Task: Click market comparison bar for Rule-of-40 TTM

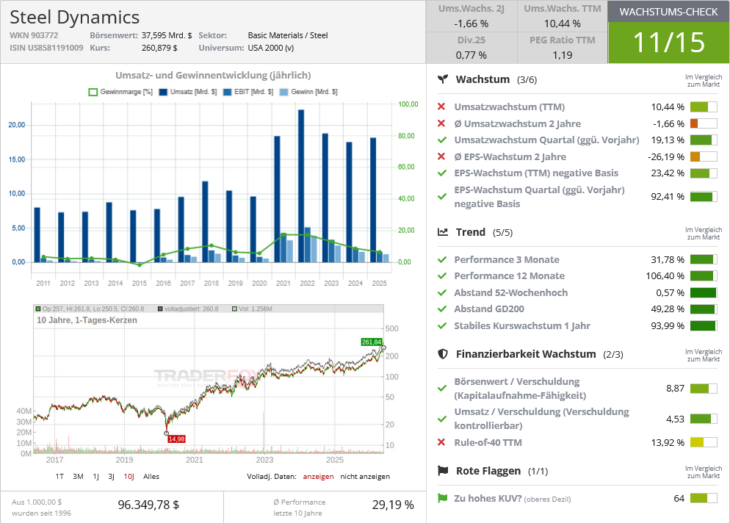Action: pos(703,442)
